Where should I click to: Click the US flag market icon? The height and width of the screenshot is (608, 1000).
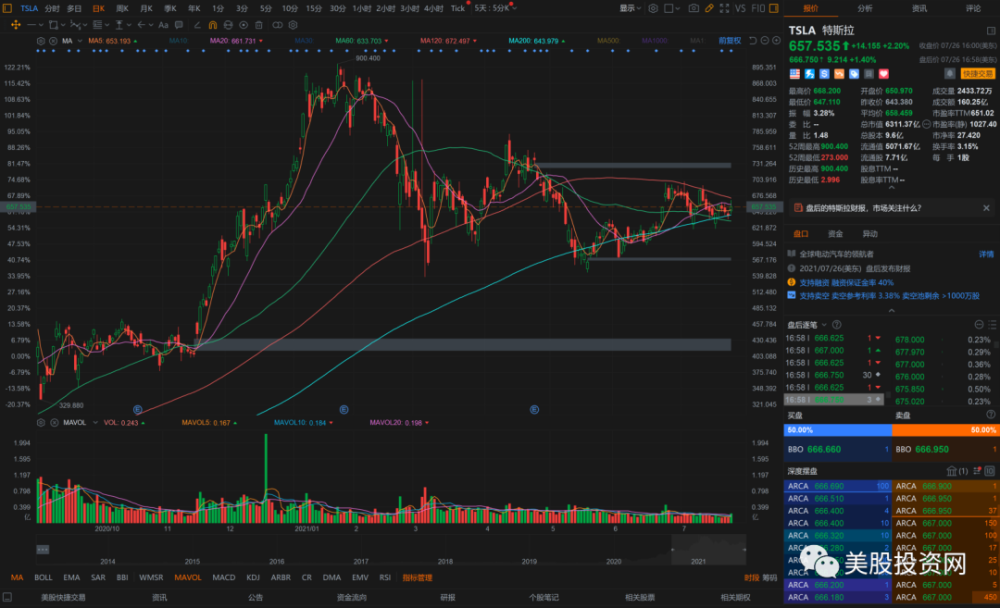795,74
